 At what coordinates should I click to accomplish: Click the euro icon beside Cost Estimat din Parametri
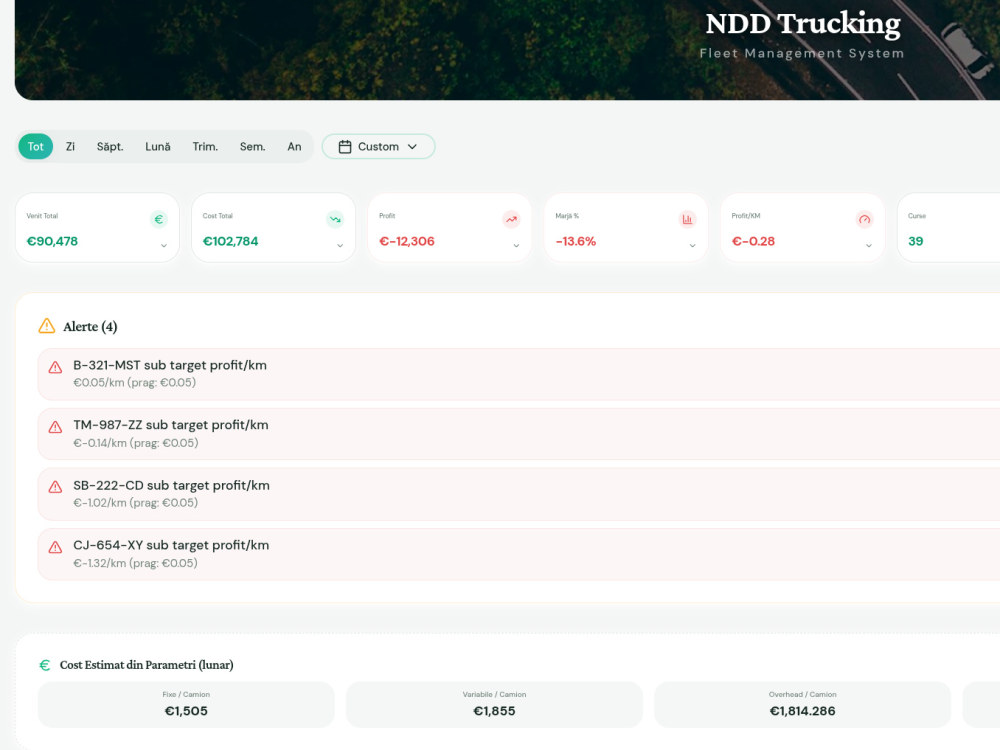[x=45, y=665]
